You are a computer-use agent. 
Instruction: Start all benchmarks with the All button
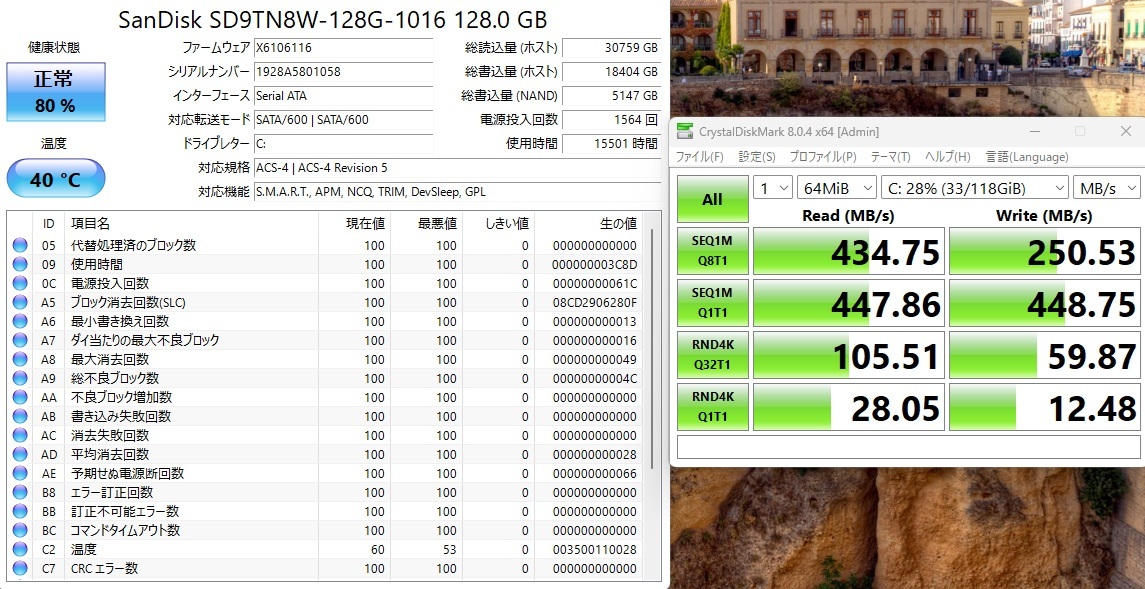[x=712, y=199]
